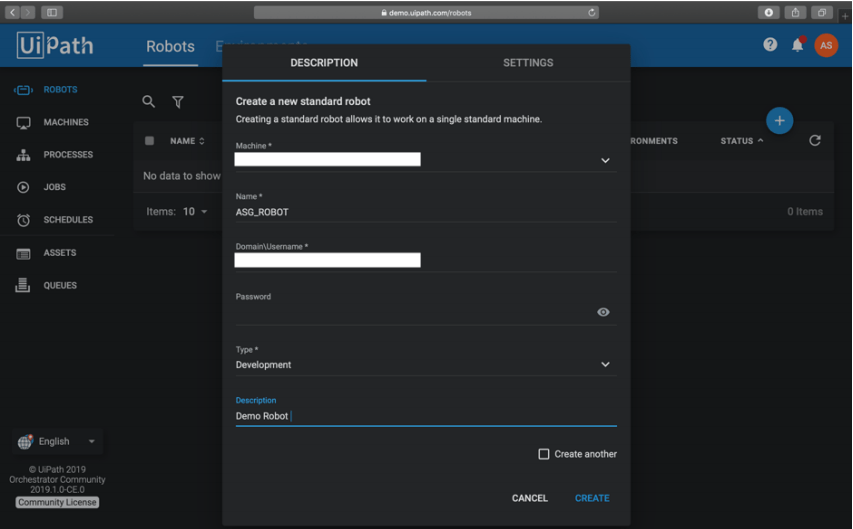853x529 pixels.
Task: Expand the Machine dropdown
Action: 605,160
